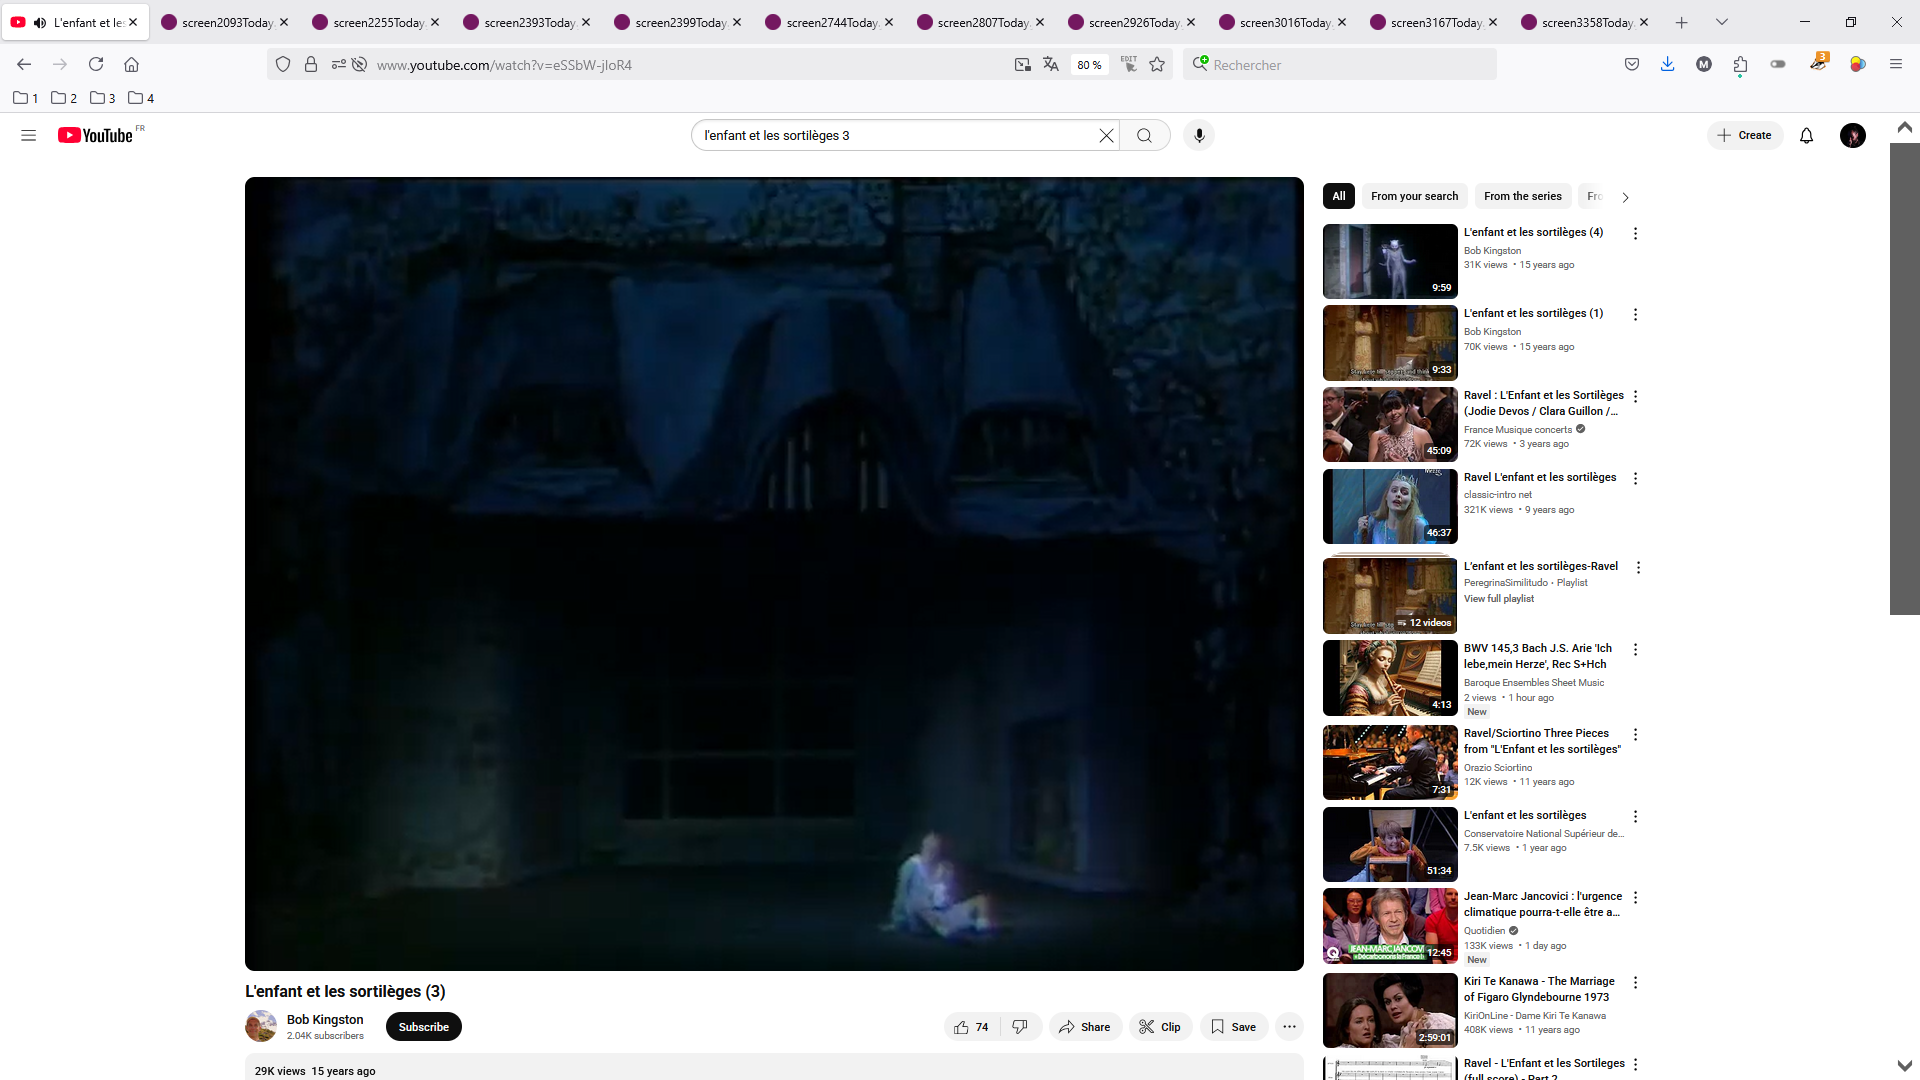Open the L'enfant et les sortilèges (4) thumbnail
Screen dimensions: 1920x1080
click(x=1389, y=261)
